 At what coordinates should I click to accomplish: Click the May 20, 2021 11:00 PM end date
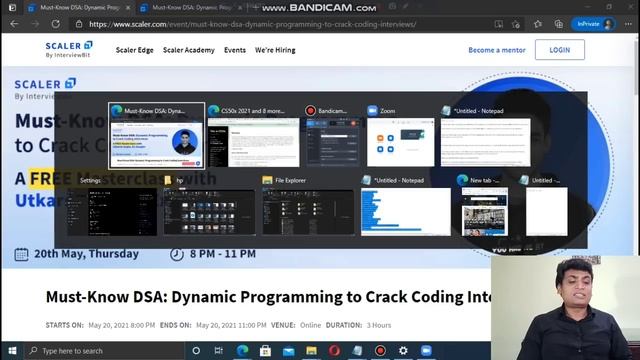[231, 325]
